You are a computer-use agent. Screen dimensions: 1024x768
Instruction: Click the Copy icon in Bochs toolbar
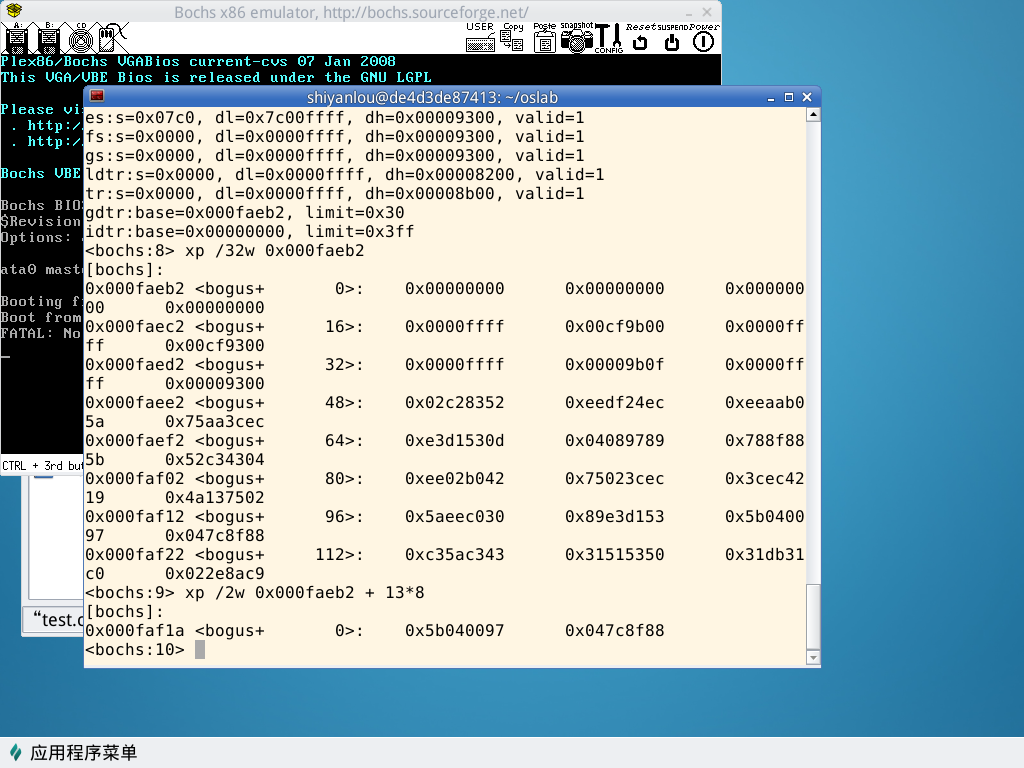pos(512,38)
